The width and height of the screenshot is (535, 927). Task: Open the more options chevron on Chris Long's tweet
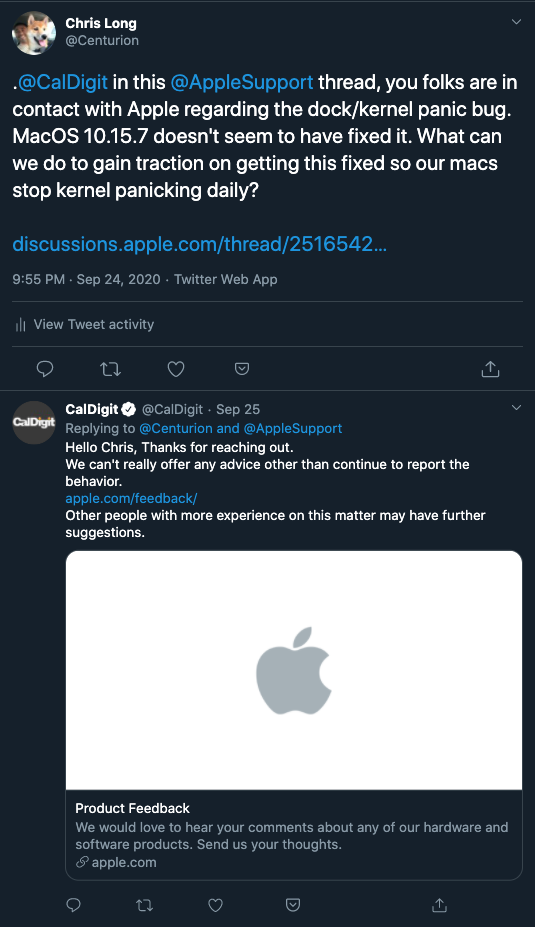(x=516, y=22)
